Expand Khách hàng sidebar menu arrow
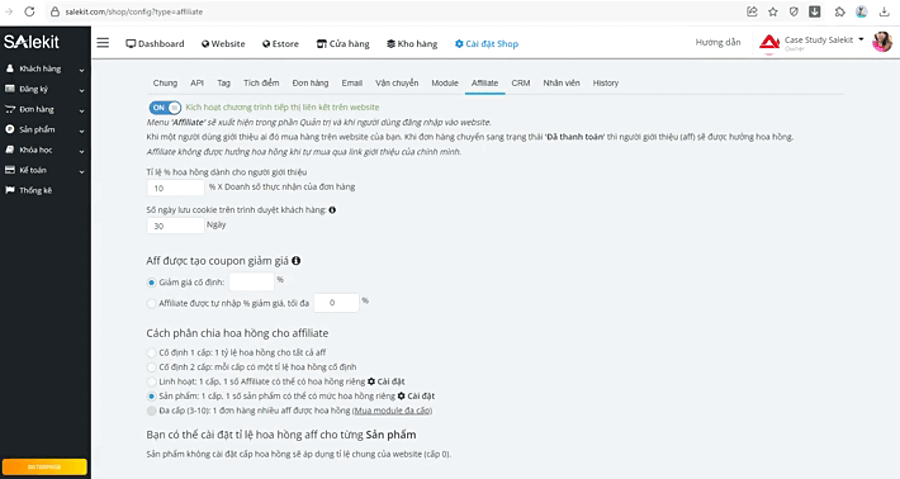900x479 pixels. pyautogui.click(x=82, y=70)
